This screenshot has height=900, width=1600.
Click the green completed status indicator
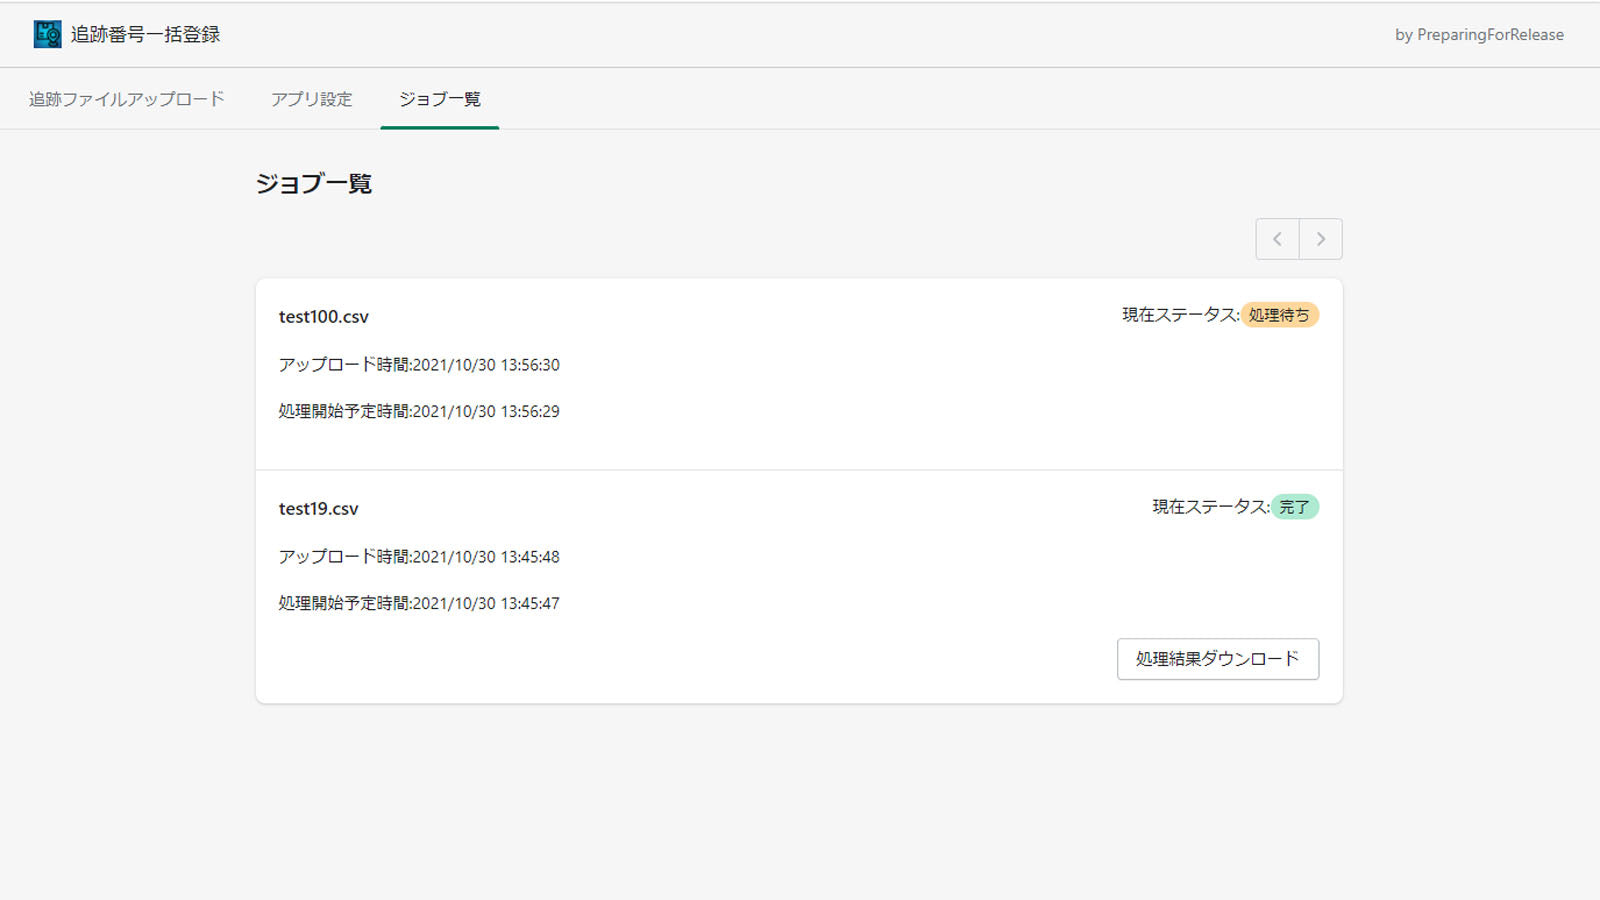point(1294,507)
